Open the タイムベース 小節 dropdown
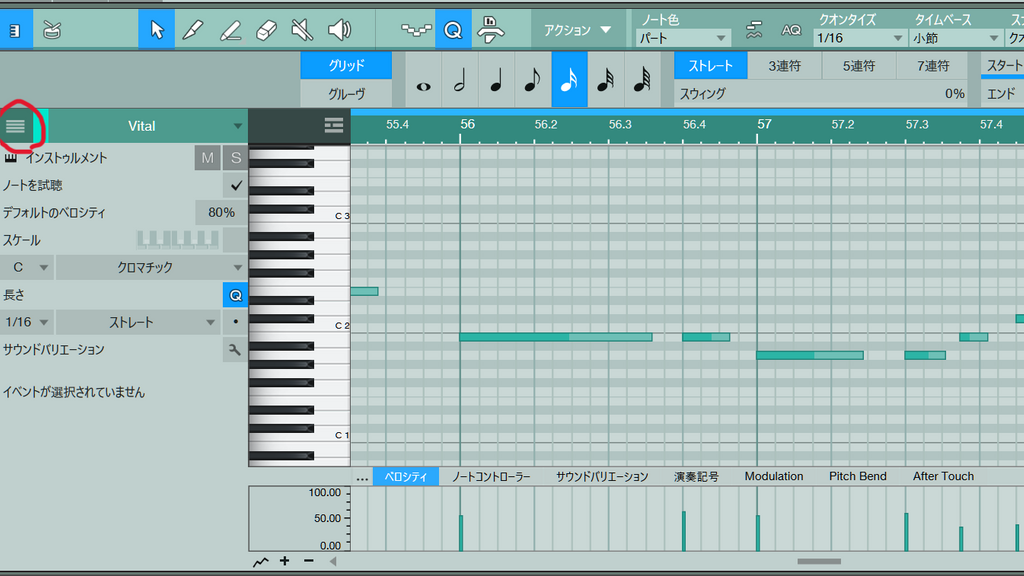 point(956,39)
